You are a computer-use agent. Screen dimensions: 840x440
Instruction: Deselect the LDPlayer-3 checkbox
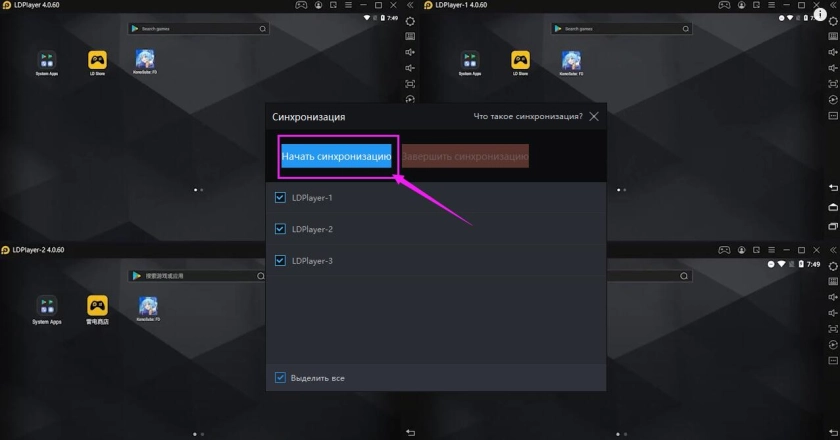click(x=280, y=261)
